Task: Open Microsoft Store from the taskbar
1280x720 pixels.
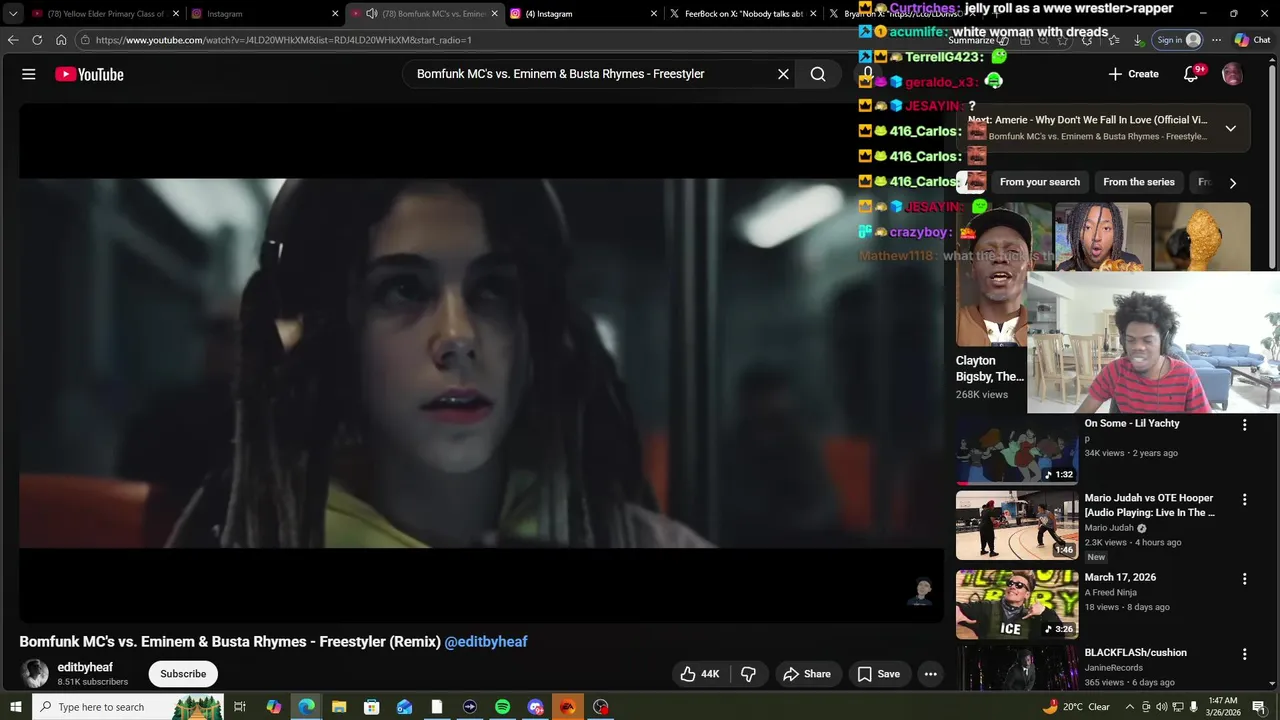Action: coord(371,707)
